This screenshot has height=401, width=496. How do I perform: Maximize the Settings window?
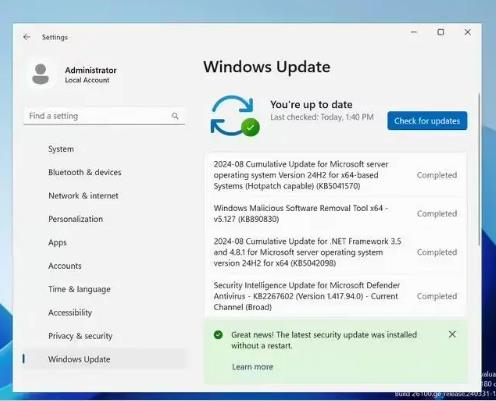[x=441, y=32]
